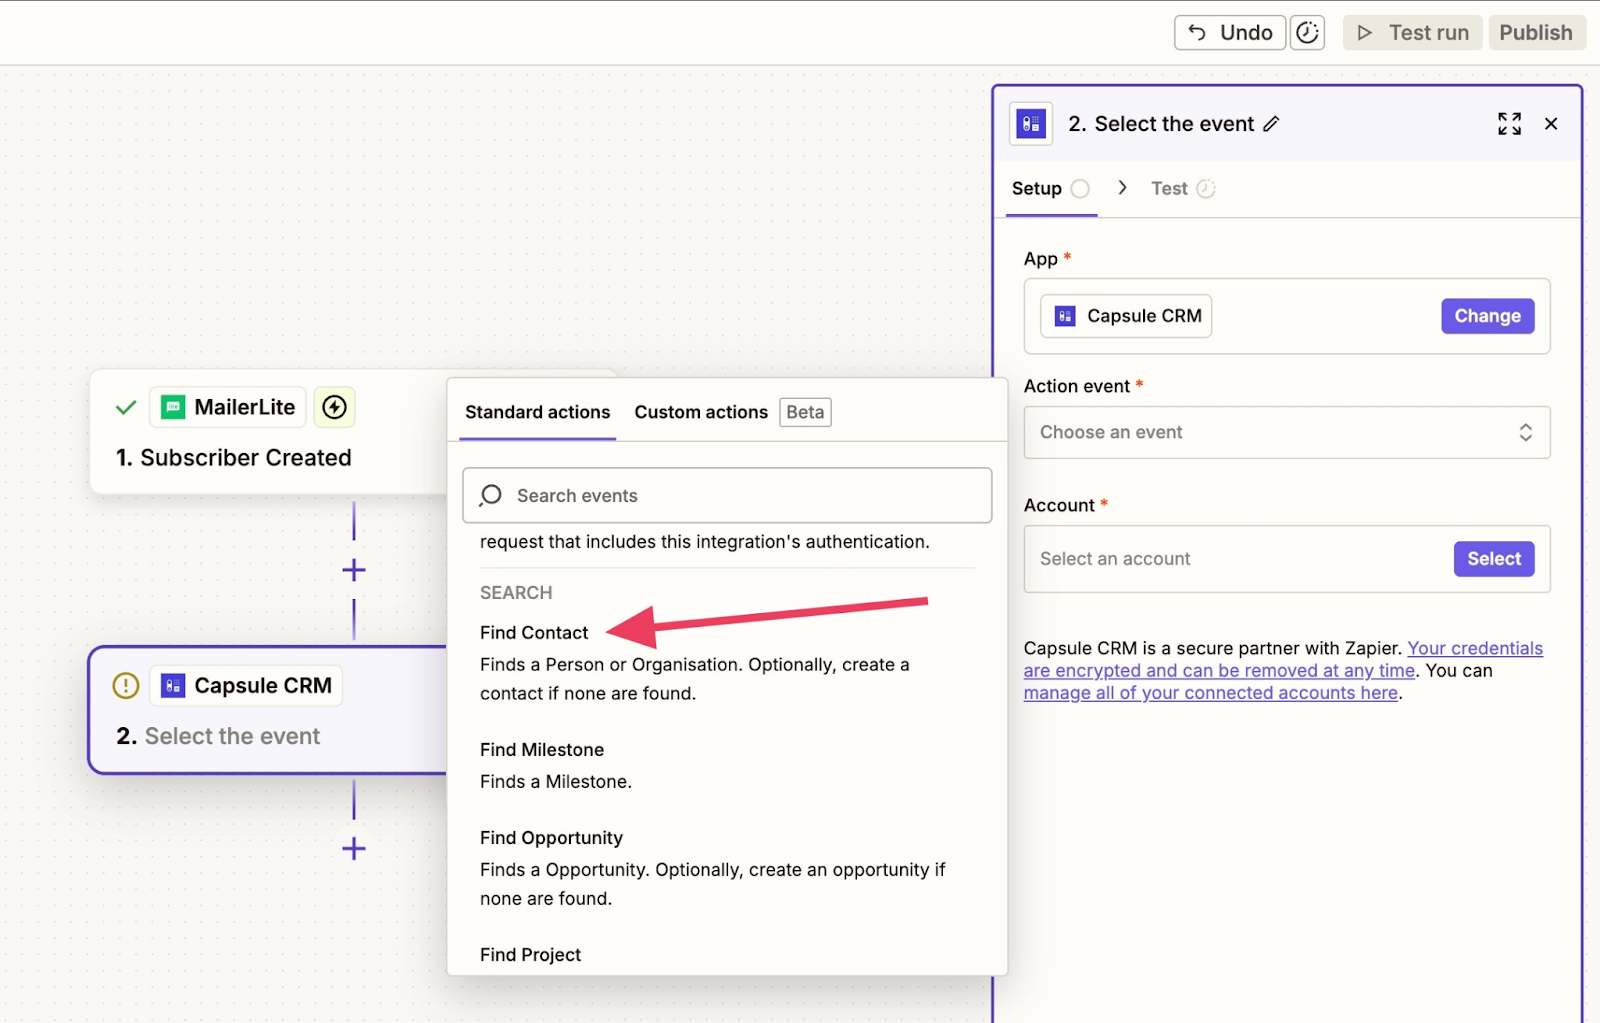Click the Beta badge next to Custom actions
Viewport: 1600px width, 1023px height.
[x=805, y=412]
